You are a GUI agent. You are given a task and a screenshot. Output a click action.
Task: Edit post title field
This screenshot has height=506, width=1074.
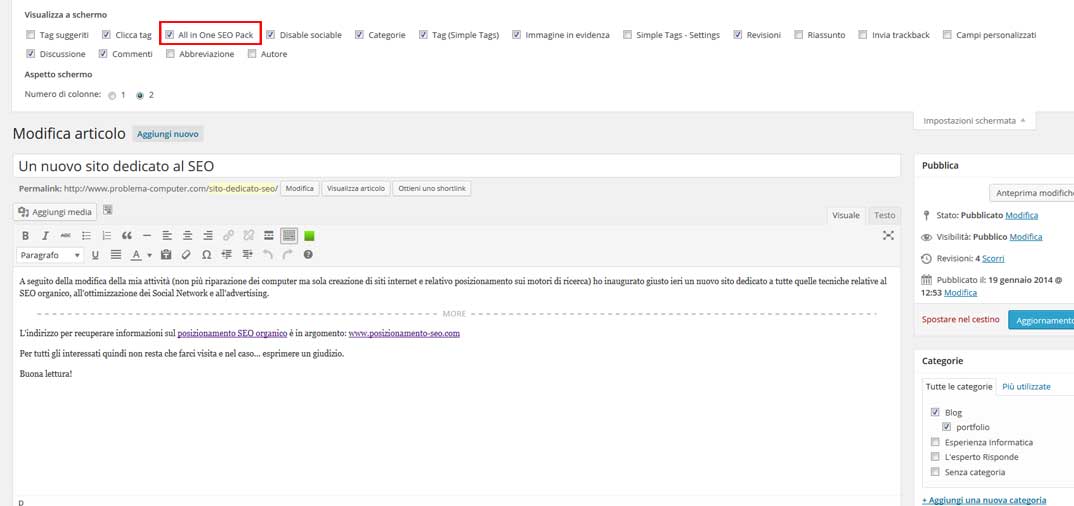(456, 166)
